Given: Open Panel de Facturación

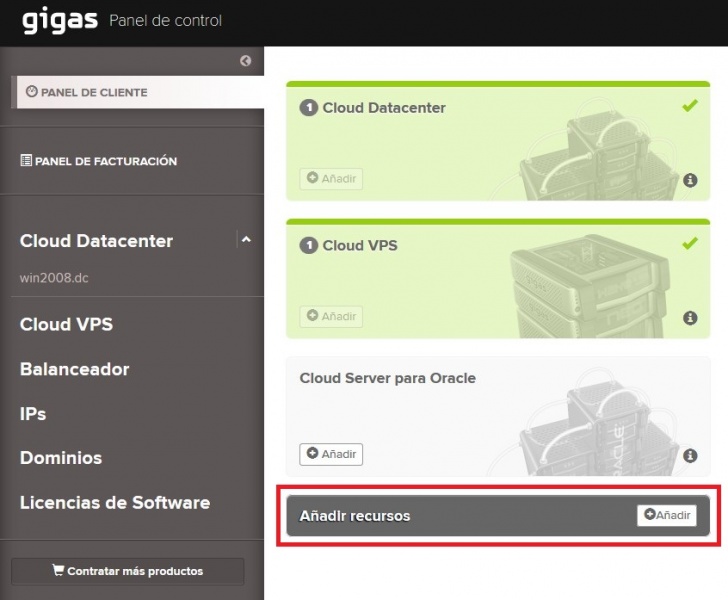Looking at the screenshot, I should tap(99, 161).
